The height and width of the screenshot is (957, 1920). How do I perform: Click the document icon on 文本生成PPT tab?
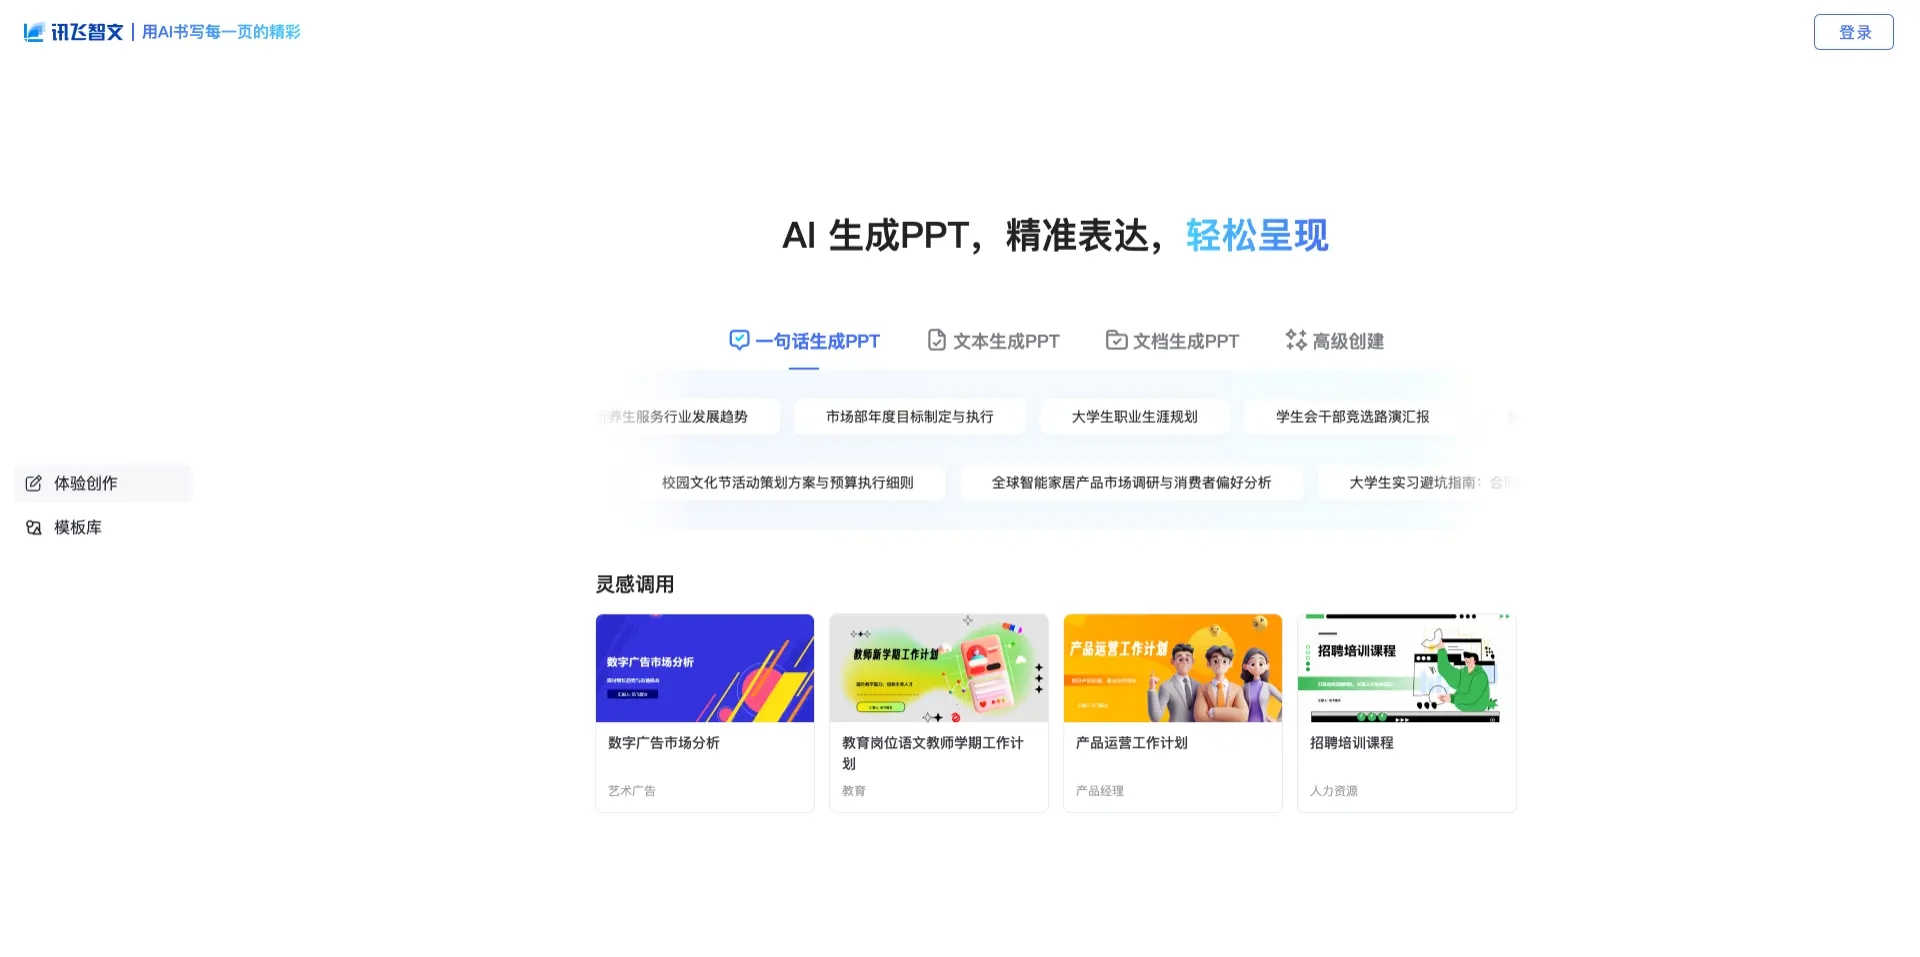[x=936, y=340]
